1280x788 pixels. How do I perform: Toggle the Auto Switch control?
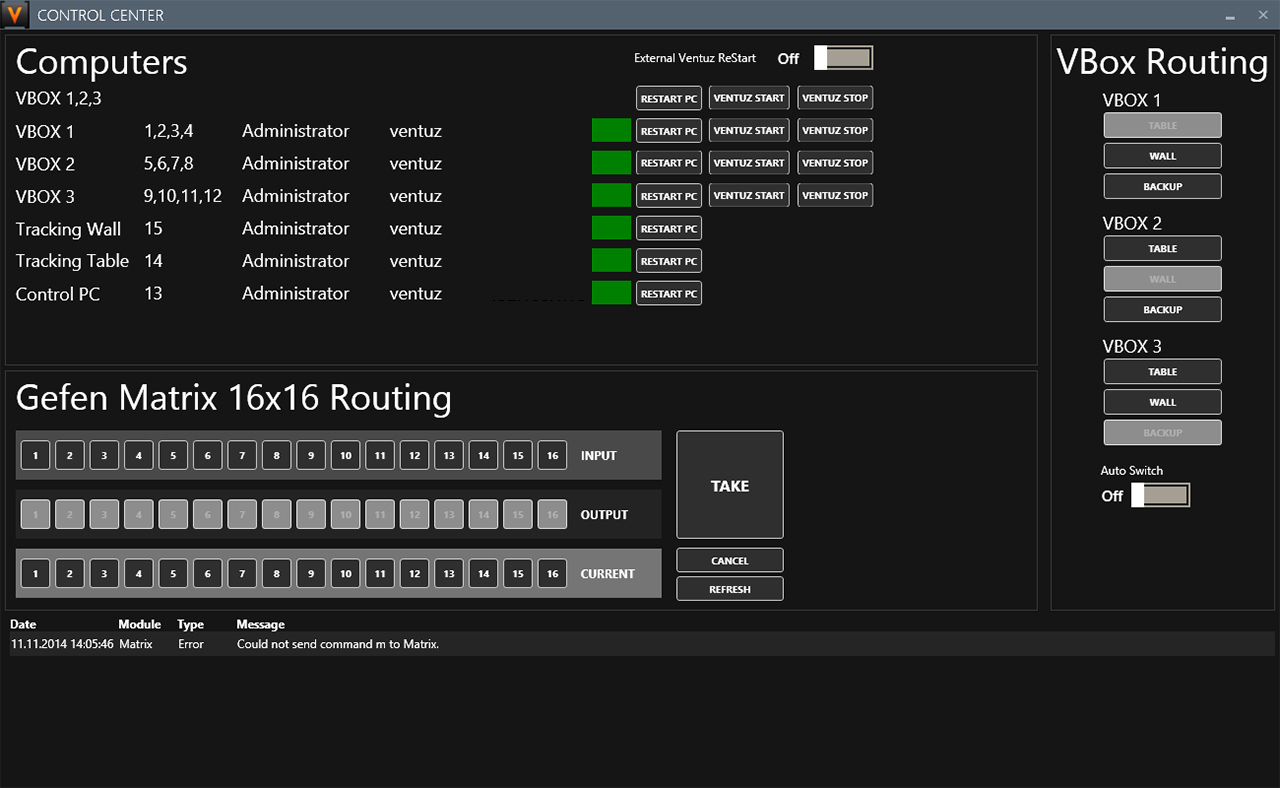(x=1160, y=495)
